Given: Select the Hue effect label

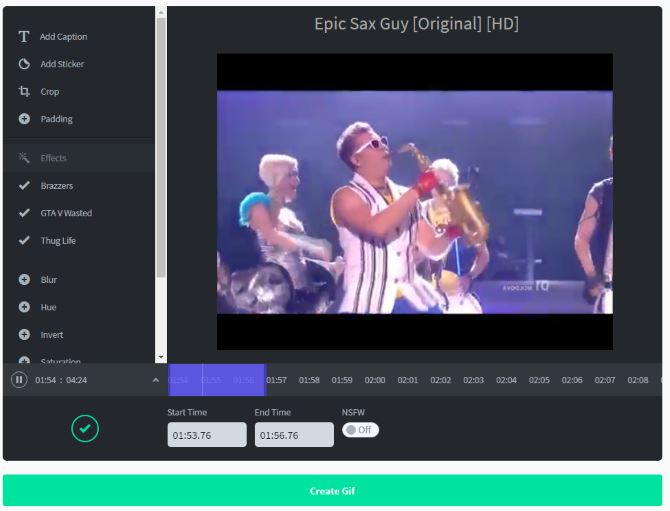Looking at the screenshot, I should [48, 307].
